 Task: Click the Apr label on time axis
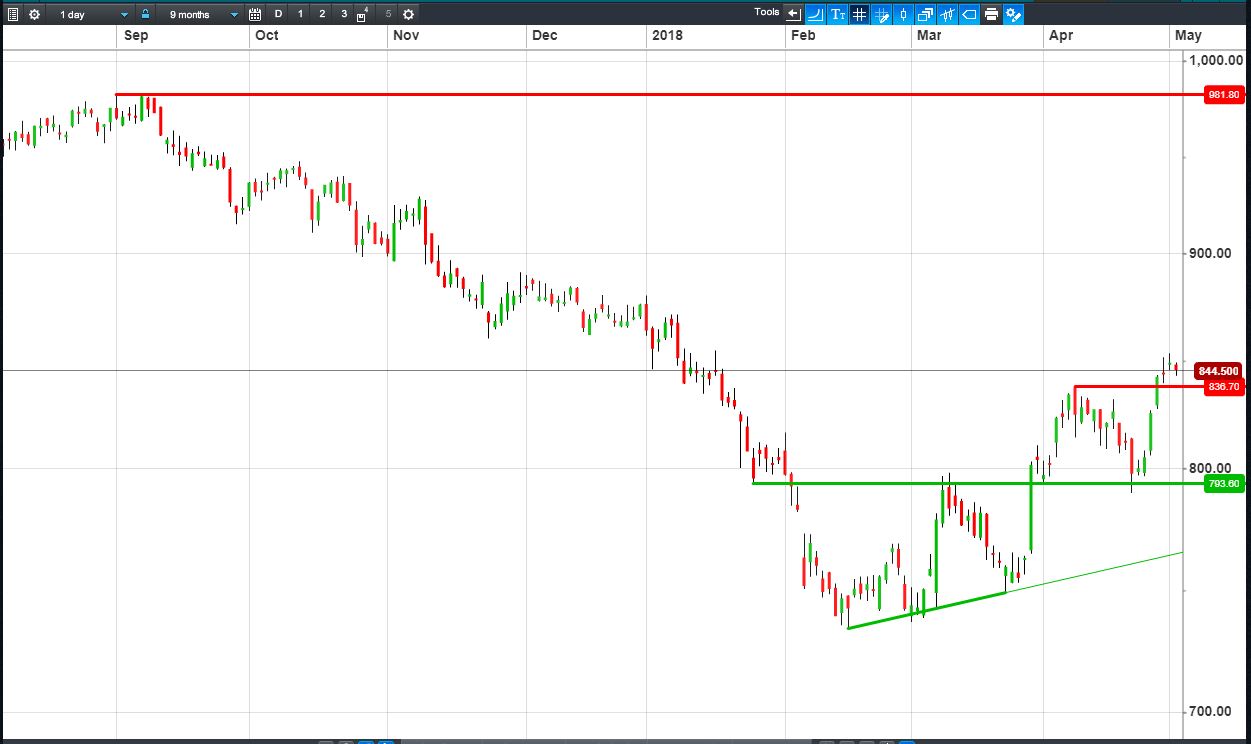(1061, 36)
